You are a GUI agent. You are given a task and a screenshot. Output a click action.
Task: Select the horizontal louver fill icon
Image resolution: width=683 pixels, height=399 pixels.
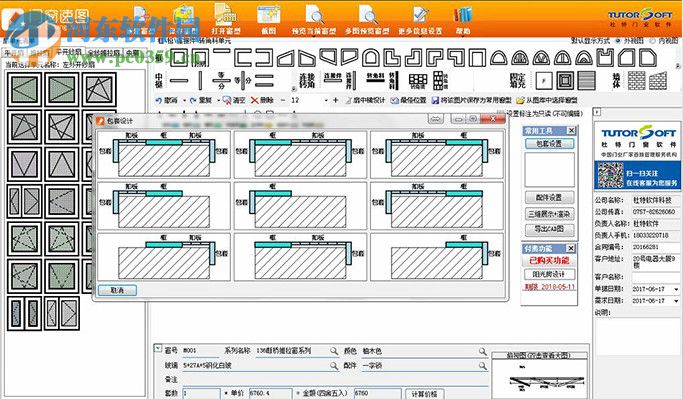586,81
